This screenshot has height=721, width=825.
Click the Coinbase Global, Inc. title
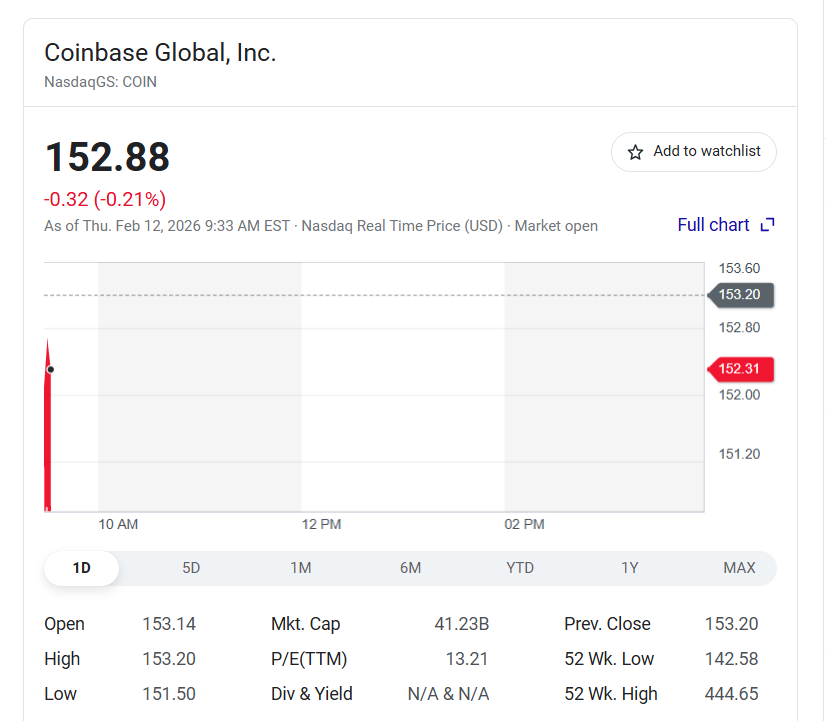[x=160, y=53]
